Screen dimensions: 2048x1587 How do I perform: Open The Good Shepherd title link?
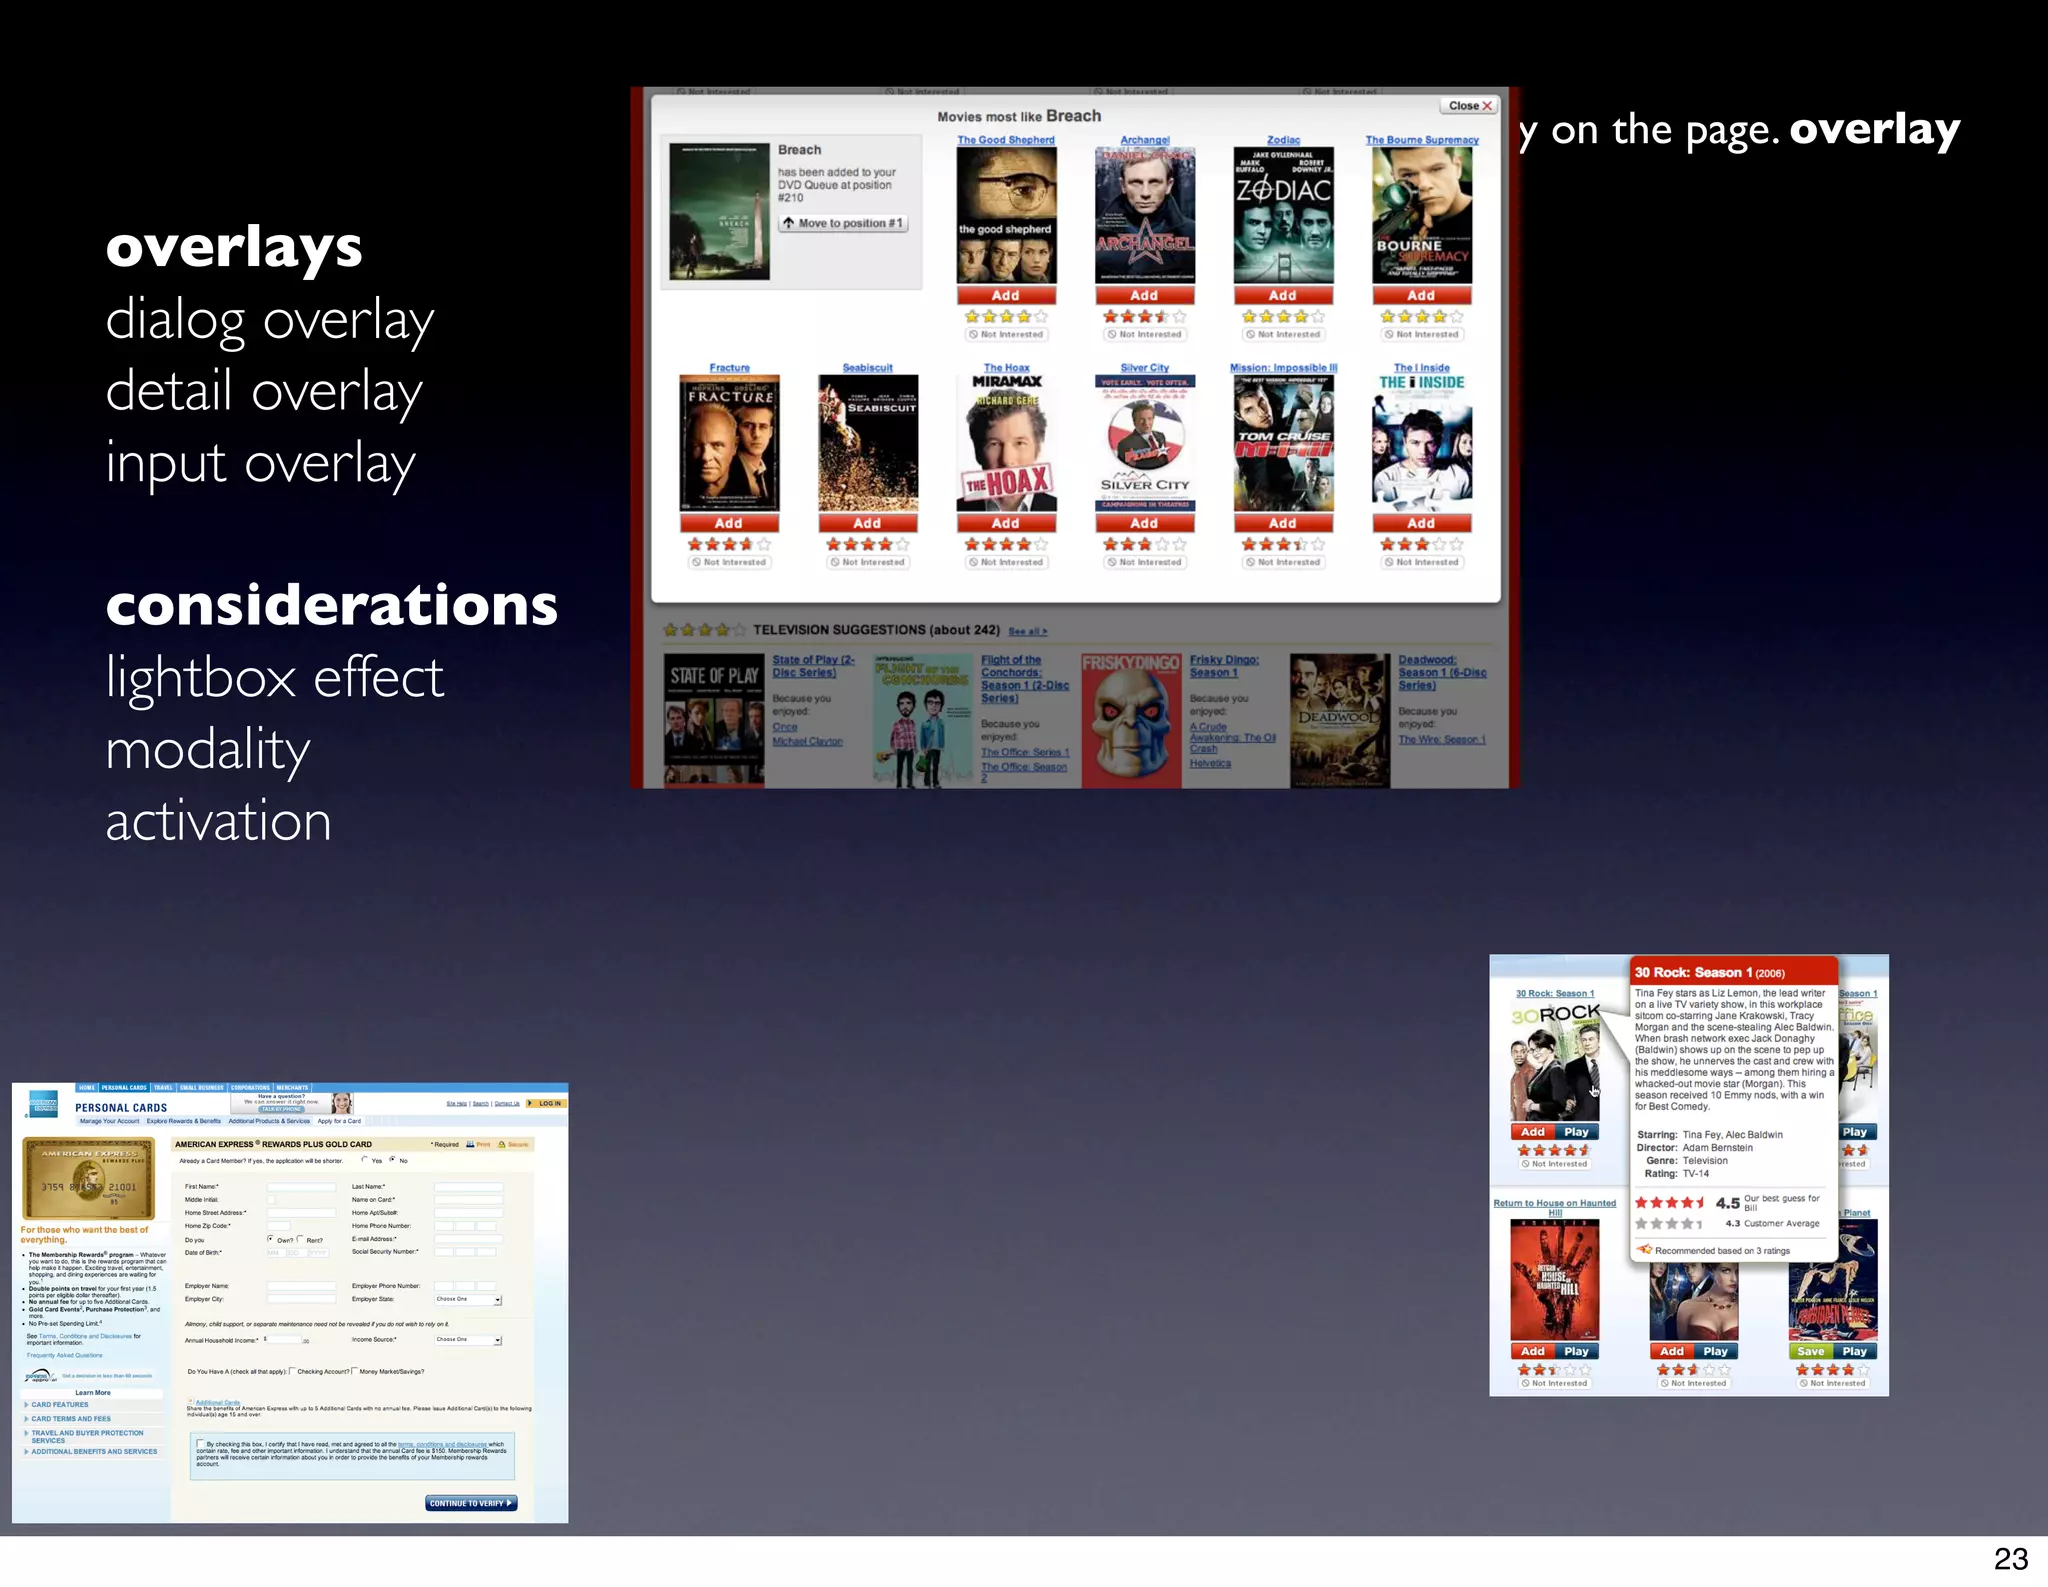[x=1006, y=140]
